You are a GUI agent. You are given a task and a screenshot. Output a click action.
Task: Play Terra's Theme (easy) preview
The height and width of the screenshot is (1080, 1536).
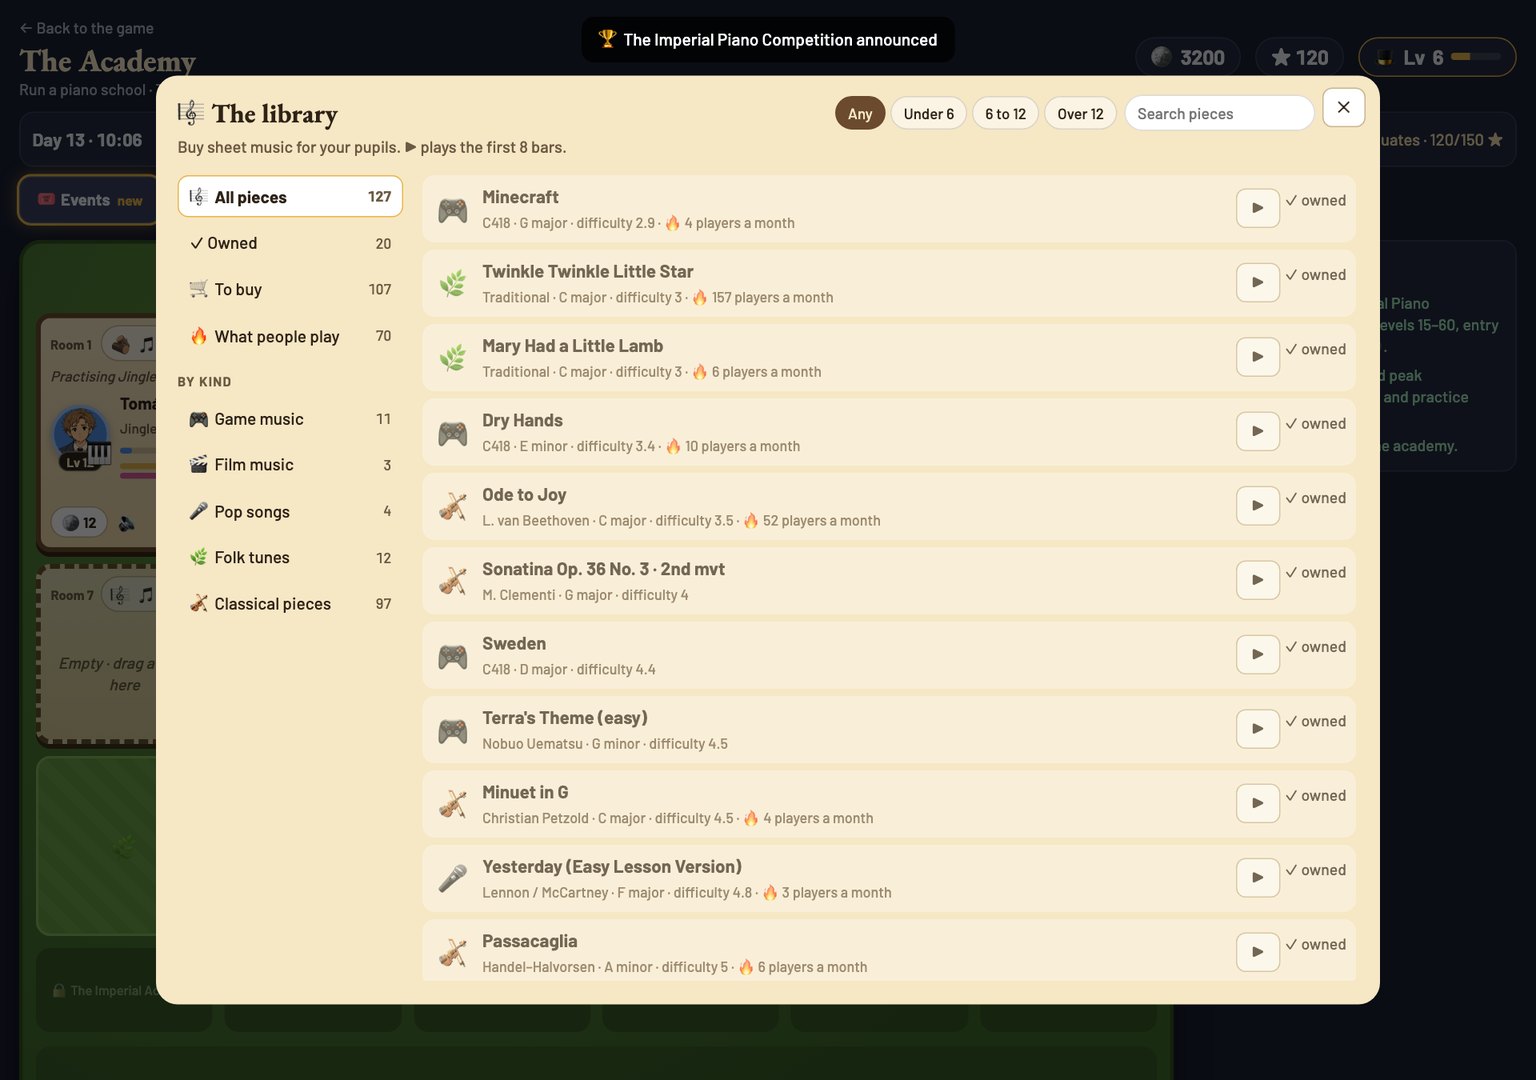click(1258, 729)
